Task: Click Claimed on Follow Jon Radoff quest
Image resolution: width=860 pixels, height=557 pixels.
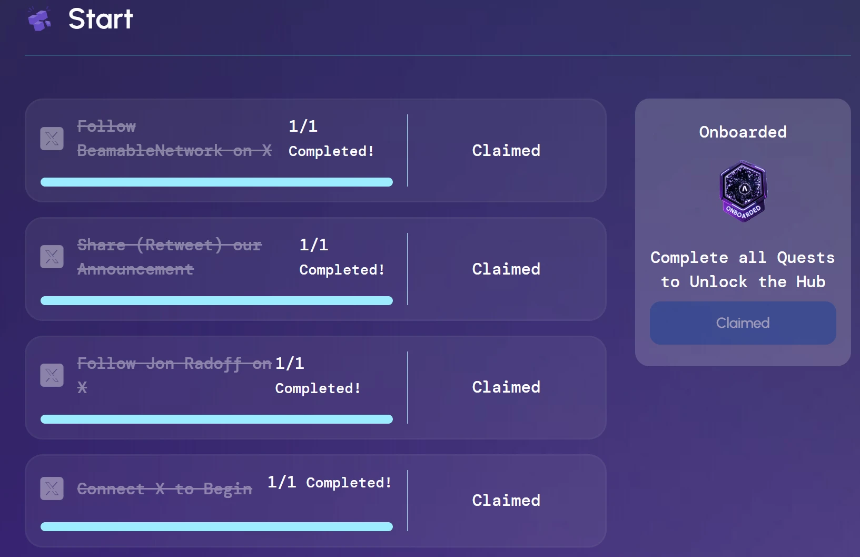Action: tap(506, 387)
